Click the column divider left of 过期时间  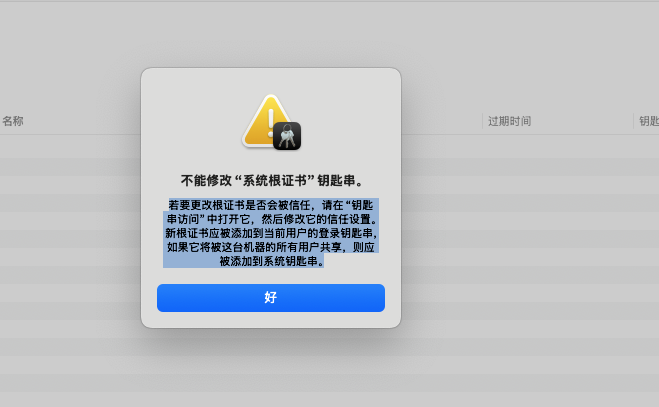click(482, 121)
